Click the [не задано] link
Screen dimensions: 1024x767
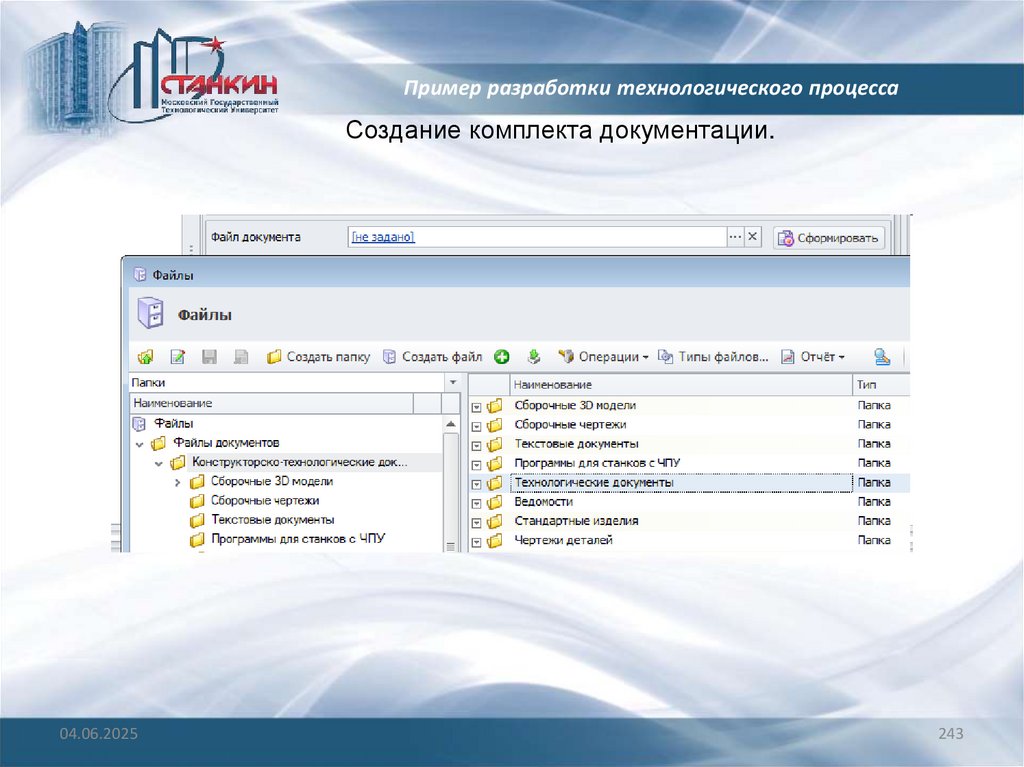[382, 237]
